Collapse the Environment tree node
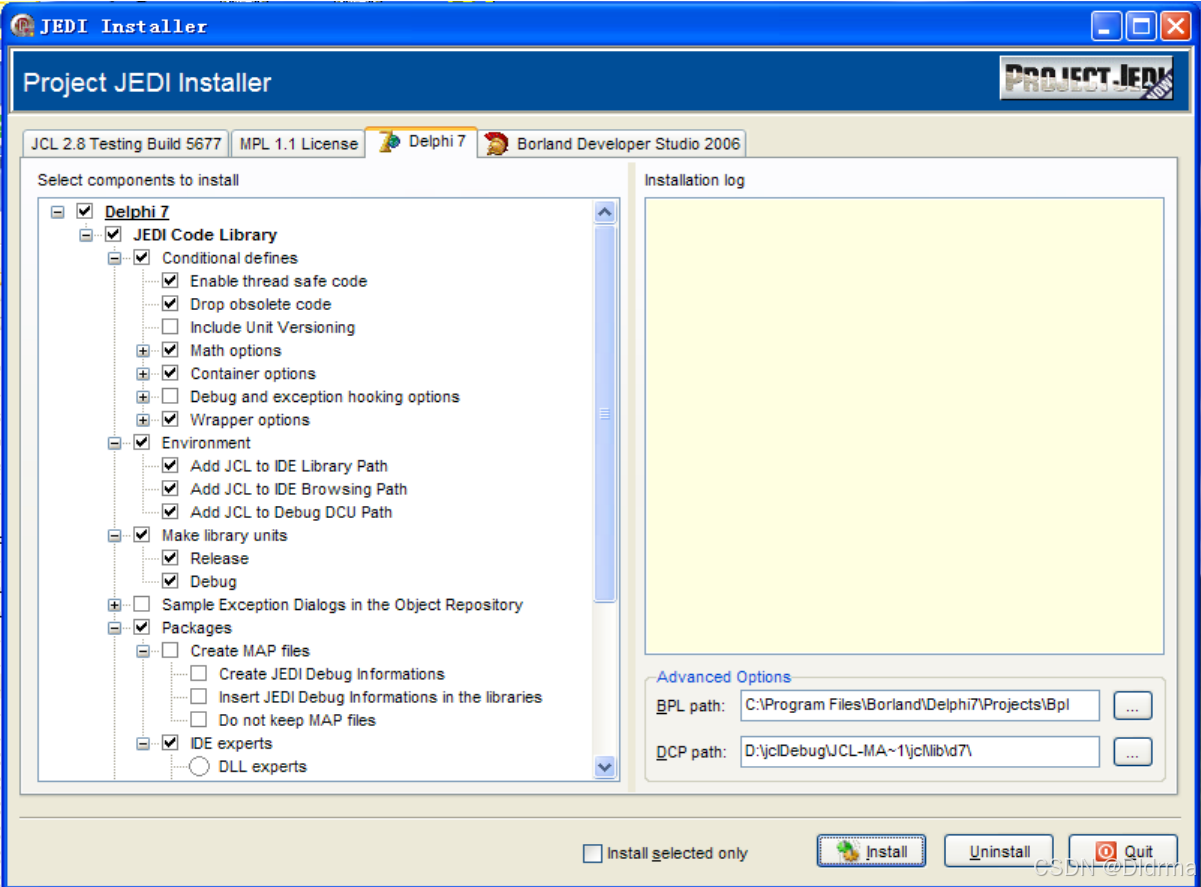 pyautogui.click(x=114, y=443)
